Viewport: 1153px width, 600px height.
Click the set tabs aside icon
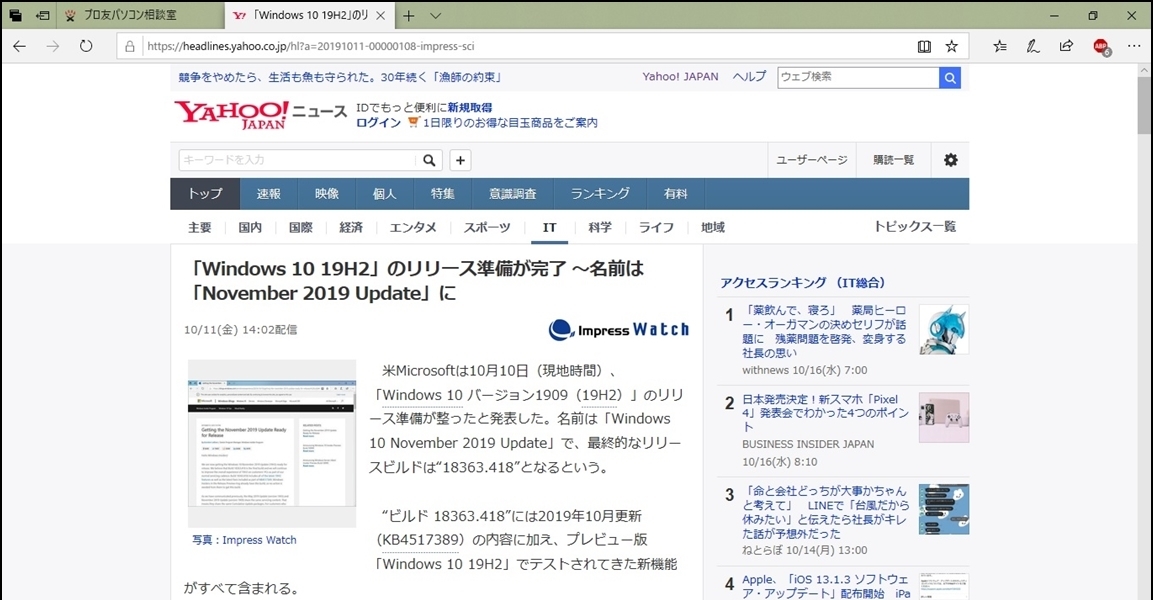(x=43, y=15)
